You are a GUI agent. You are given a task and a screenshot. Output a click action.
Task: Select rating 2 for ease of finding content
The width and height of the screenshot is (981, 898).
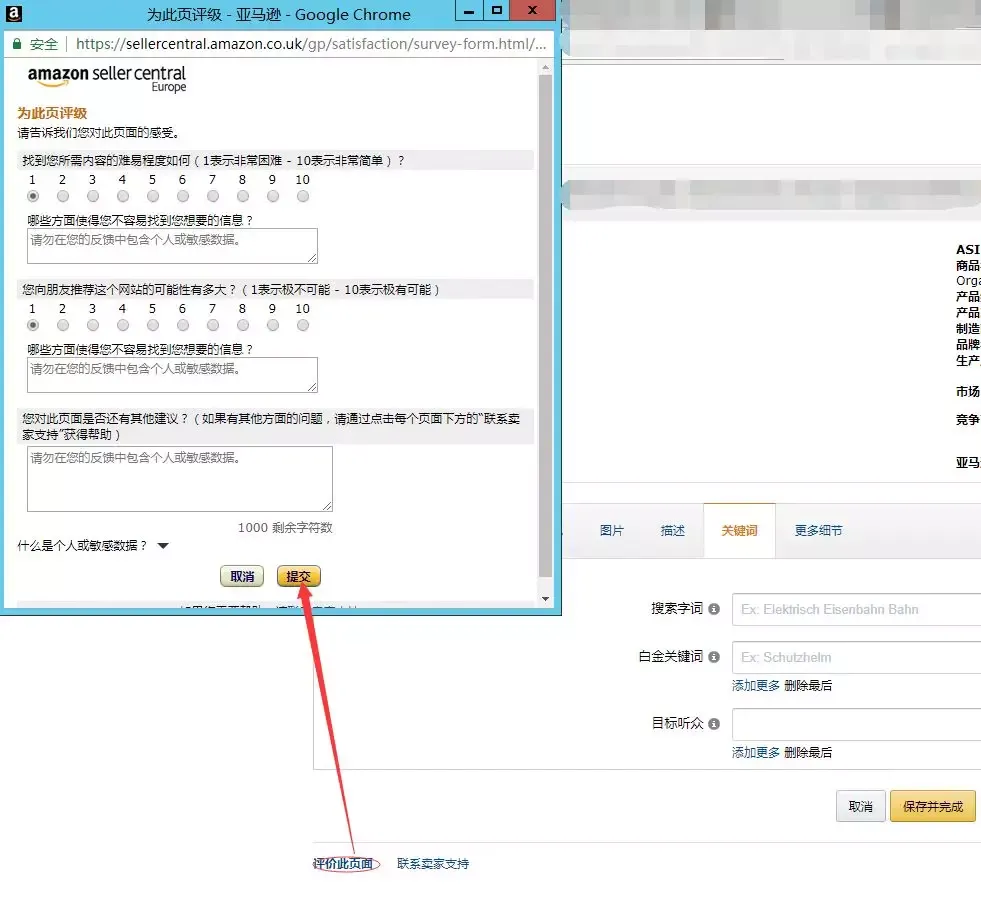(63, 196)
